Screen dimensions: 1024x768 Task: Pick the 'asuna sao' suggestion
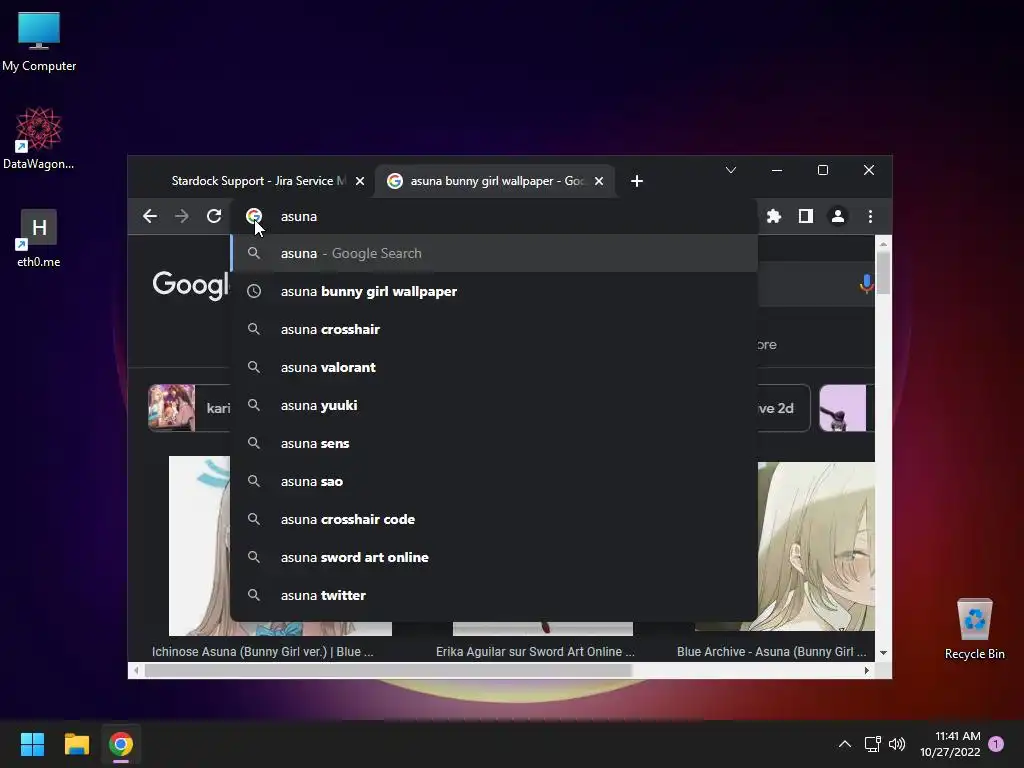point(494,481)
